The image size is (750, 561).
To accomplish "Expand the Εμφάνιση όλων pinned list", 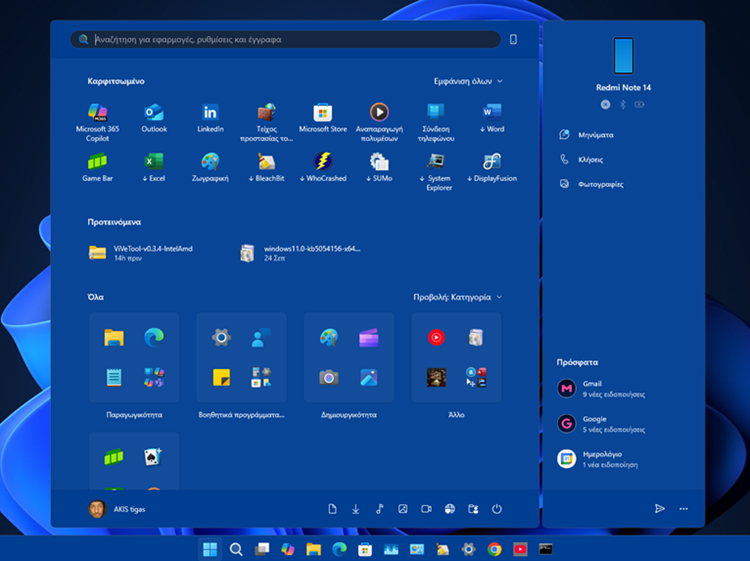I will (x=468, y=81).
